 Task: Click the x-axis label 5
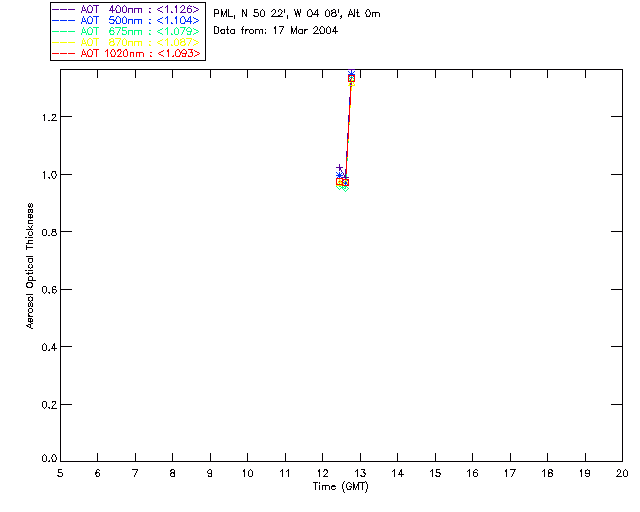coord(60,474)
